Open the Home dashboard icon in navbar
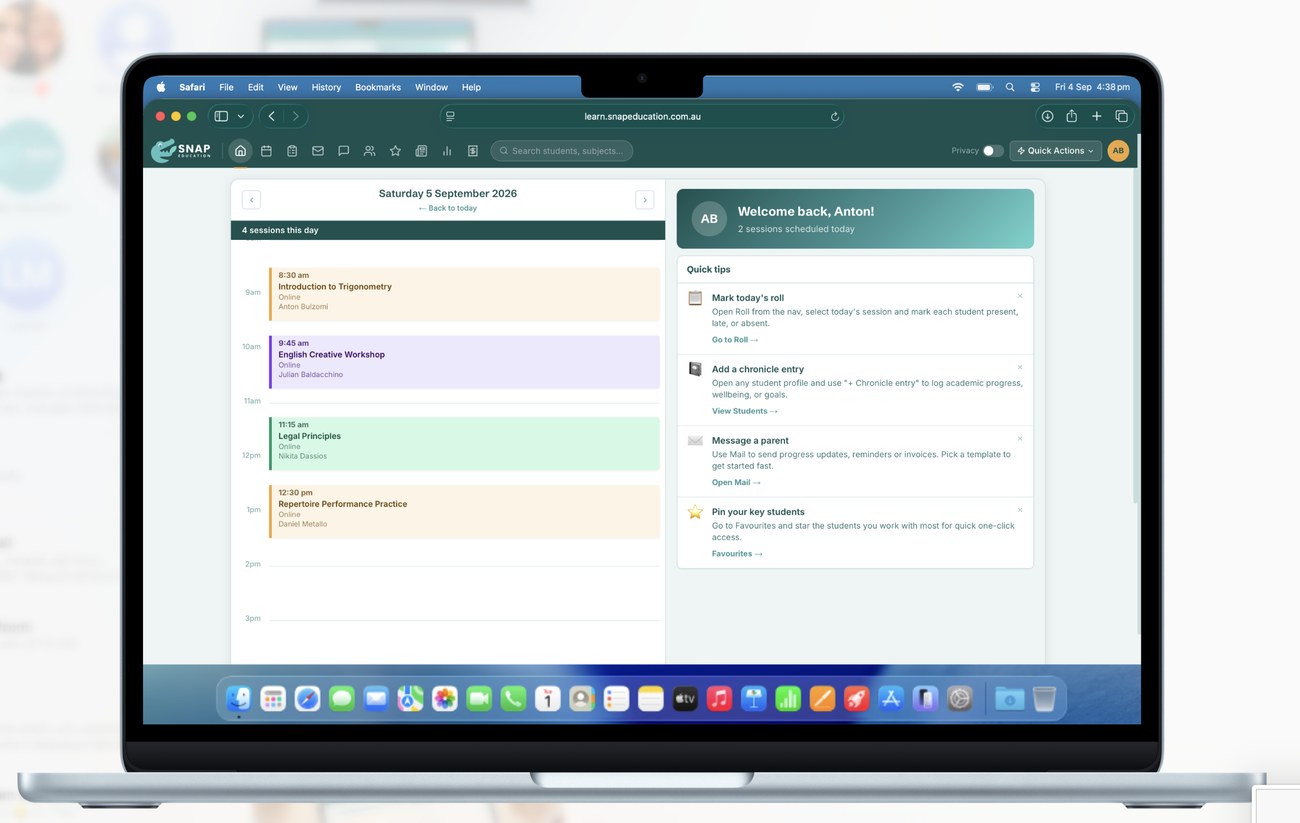1300x823 pixels. [240, 151]
